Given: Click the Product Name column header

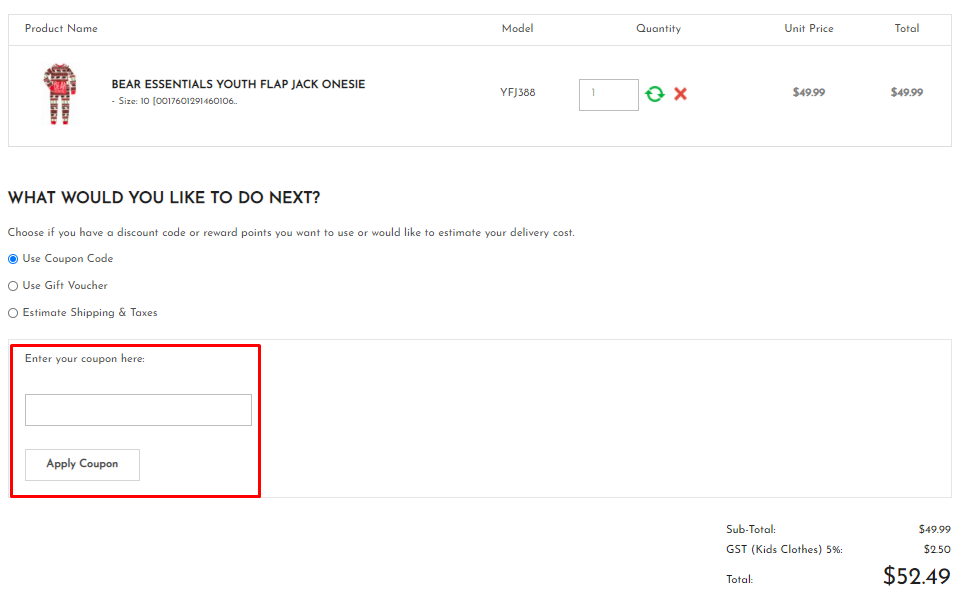Looking at the screenshot, I should click(61, 28).
